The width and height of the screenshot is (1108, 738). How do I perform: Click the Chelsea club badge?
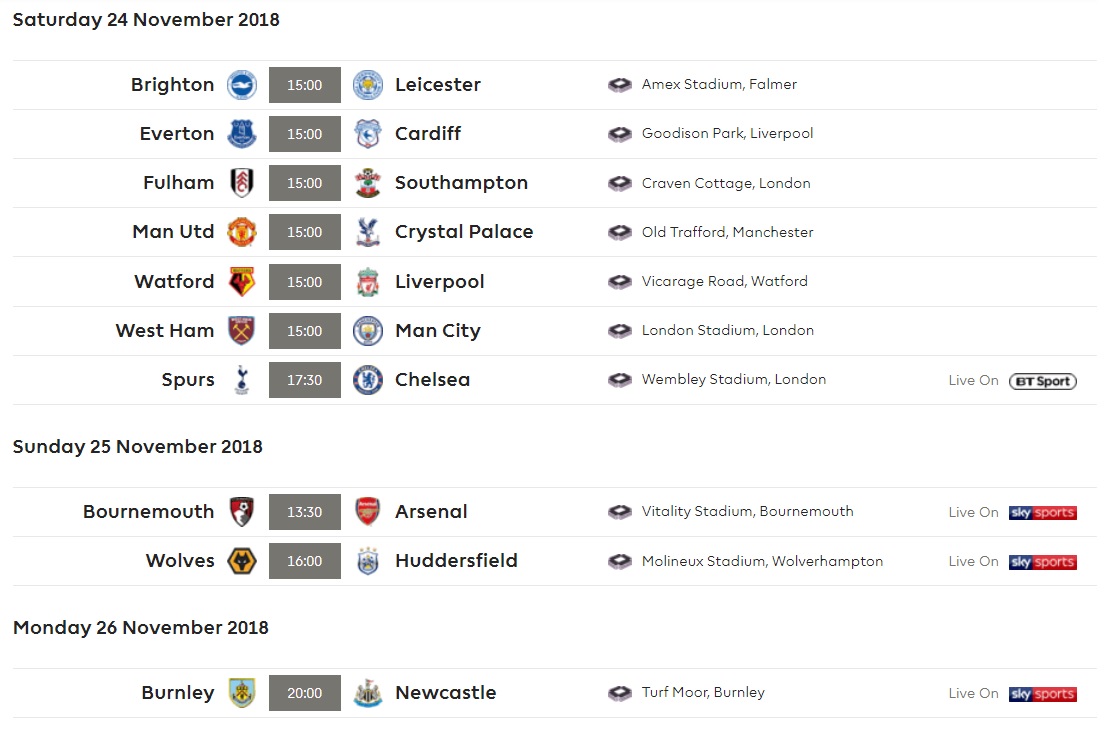coord(368,380)
